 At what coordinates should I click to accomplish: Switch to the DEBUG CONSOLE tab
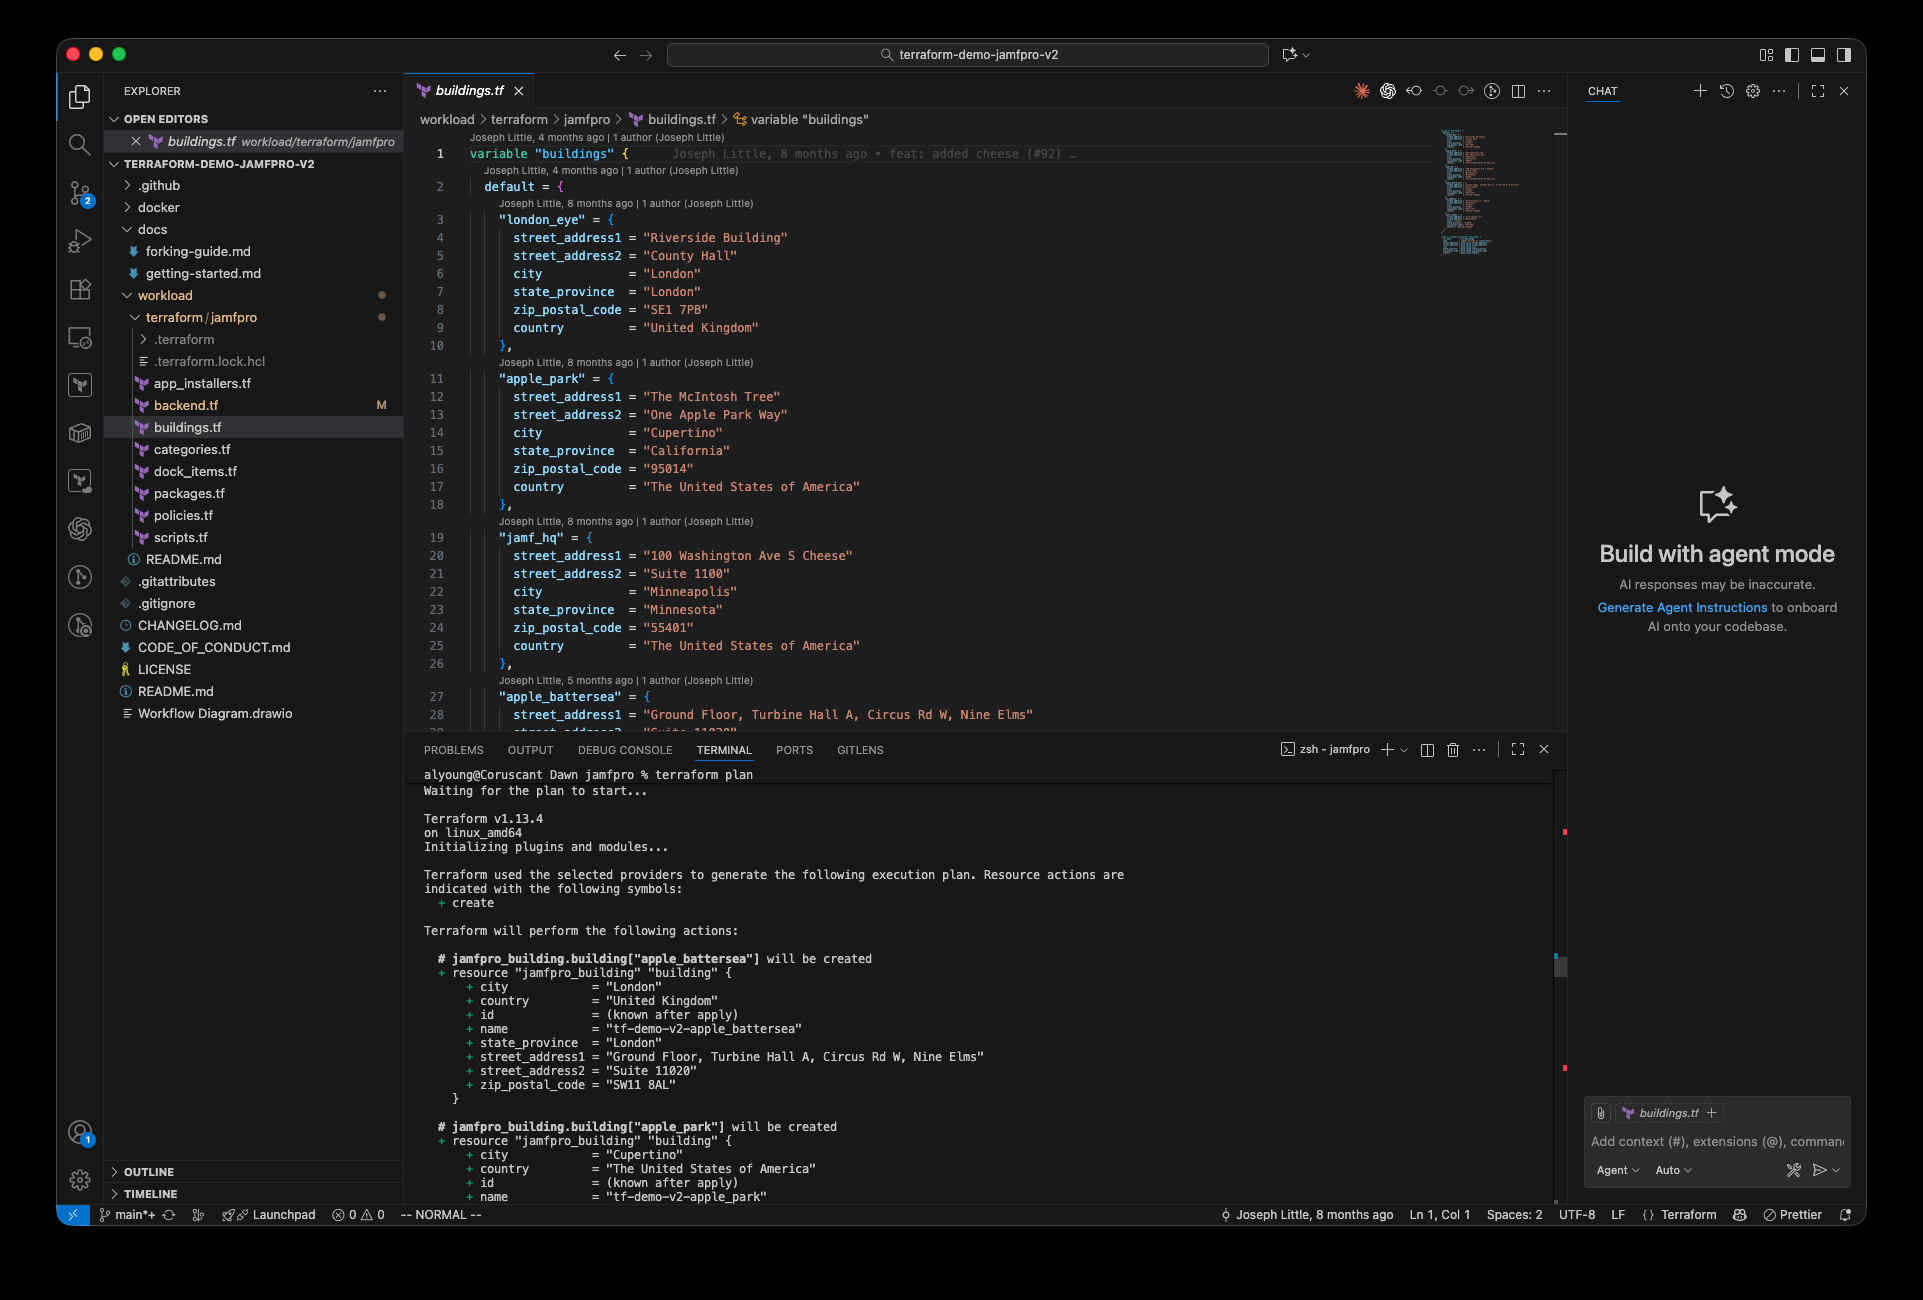point(624,750)
